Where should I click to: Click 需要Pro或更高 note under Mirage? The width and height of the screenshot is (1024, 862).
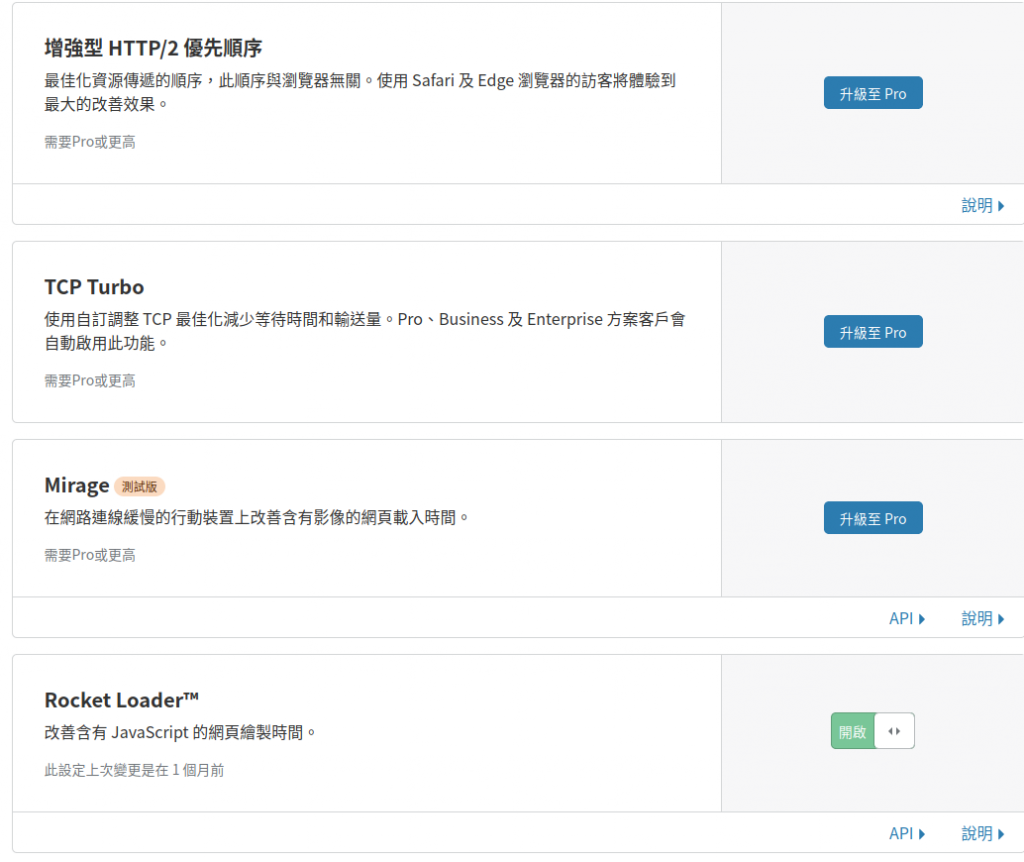89,555
